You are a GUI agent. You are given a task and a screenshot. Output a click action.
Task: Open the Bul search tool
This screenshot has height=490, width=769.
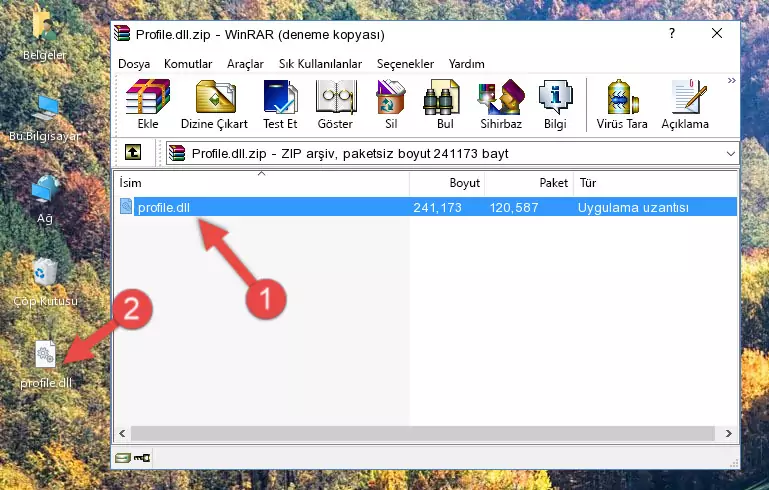[x=444, y=104]
